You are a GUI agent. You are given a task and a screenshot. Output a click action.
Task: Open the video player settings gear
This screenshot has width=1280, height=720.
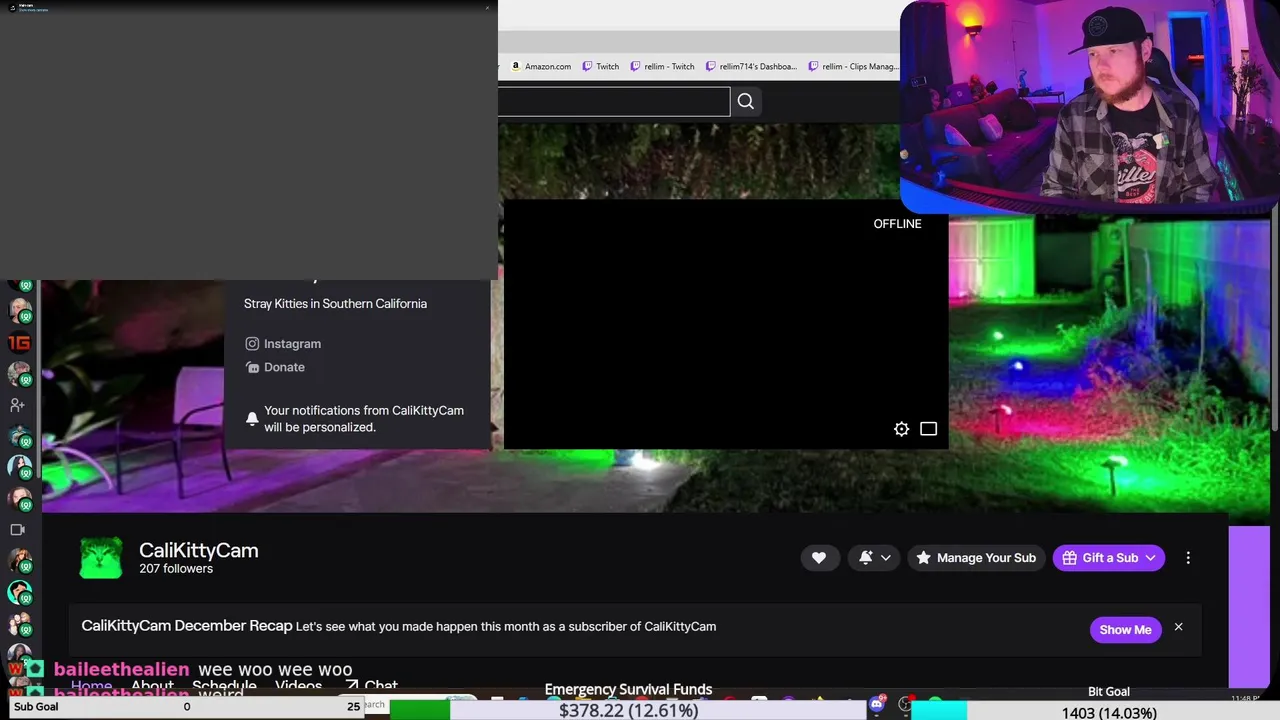(901, 429)
